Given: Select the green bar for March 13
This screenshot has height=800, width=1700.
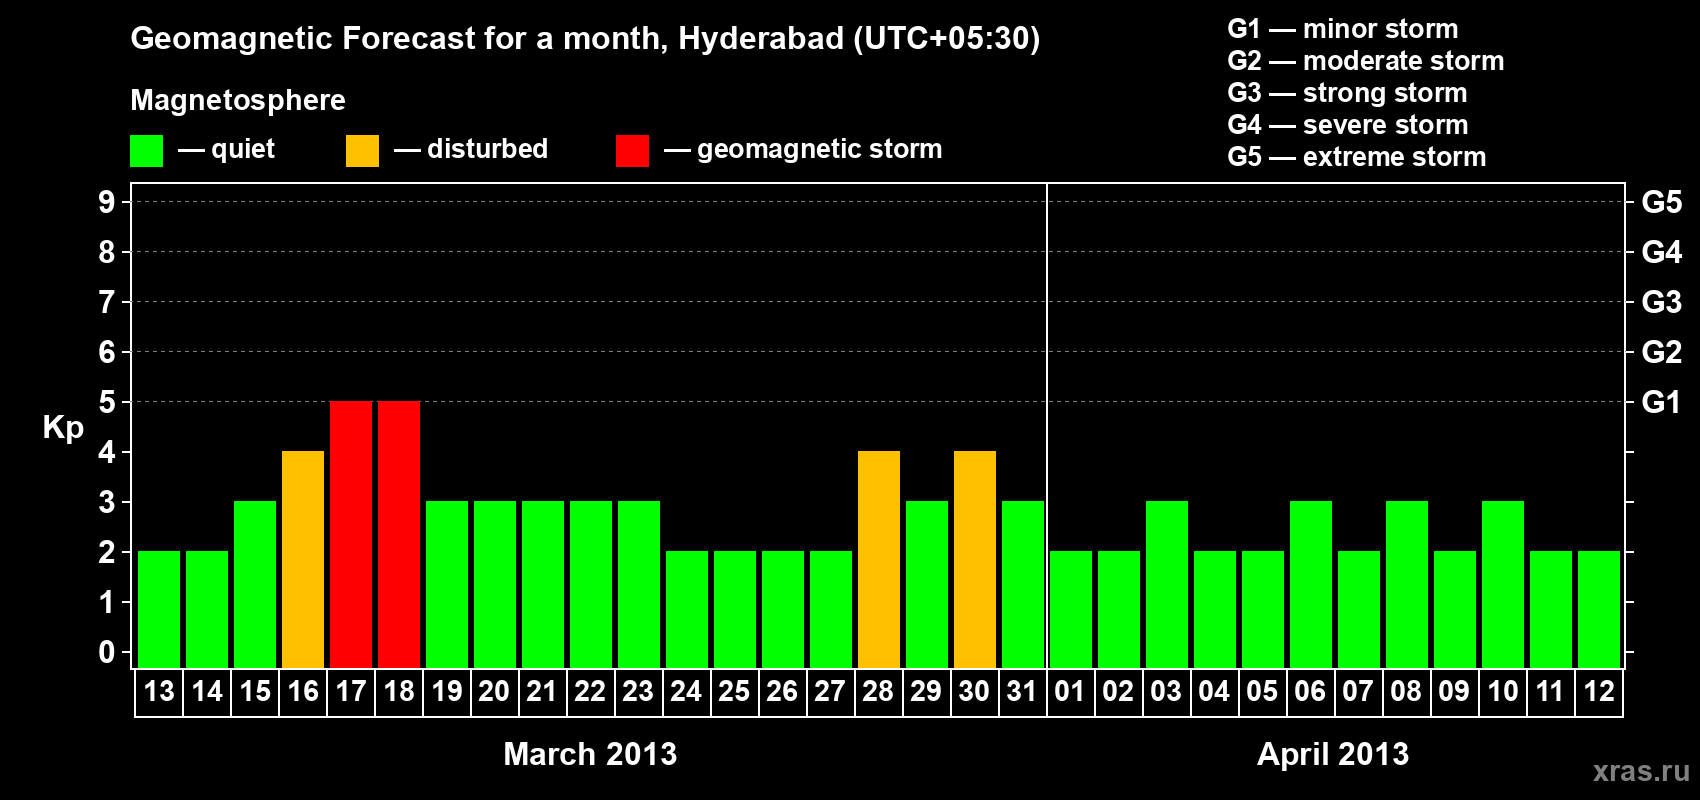Looking at the screenshot, I should point(159,609).
